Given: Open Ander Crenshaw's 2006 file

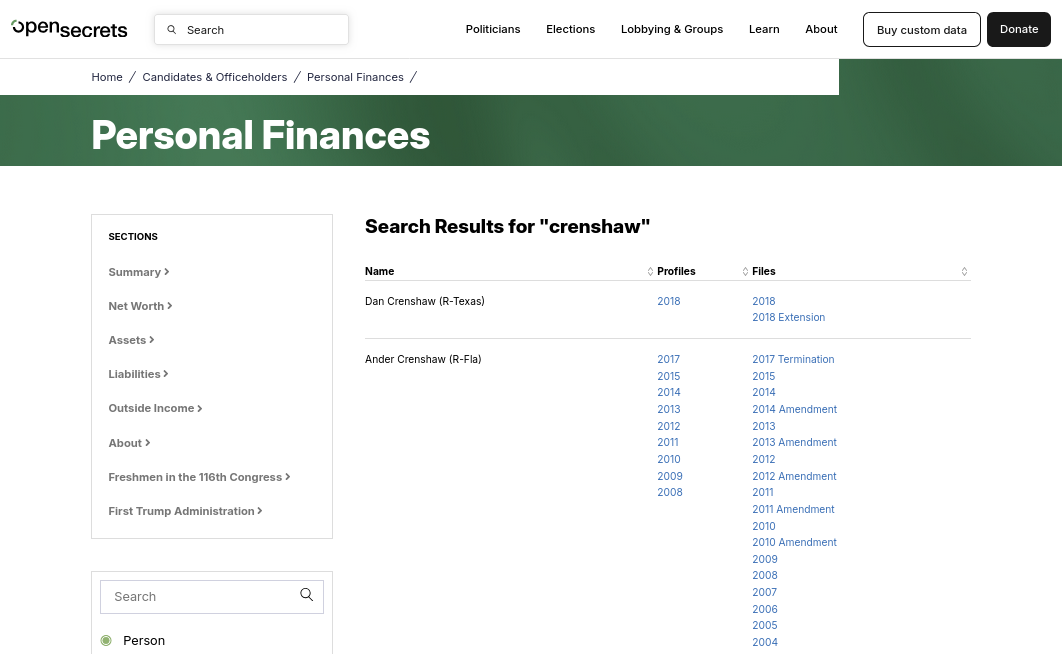Looking at the screenshot, I should click(765, 609).
